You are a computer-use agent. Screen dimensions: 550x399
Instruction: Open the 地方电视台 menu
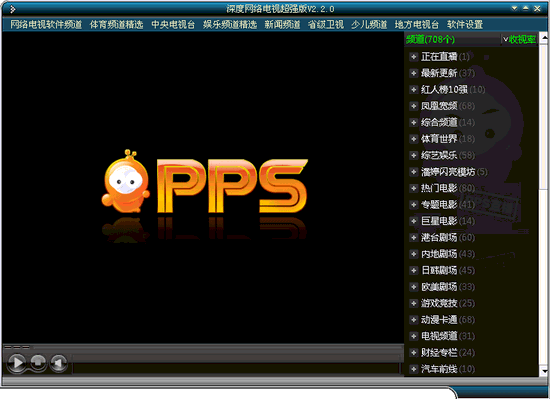[x=417, y=24]
